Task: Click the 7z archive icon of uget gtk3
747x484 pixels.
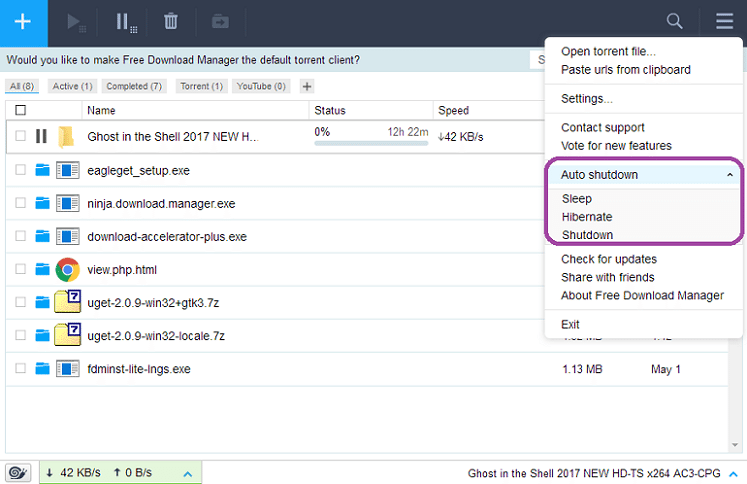Action: (x=68, y=302)
